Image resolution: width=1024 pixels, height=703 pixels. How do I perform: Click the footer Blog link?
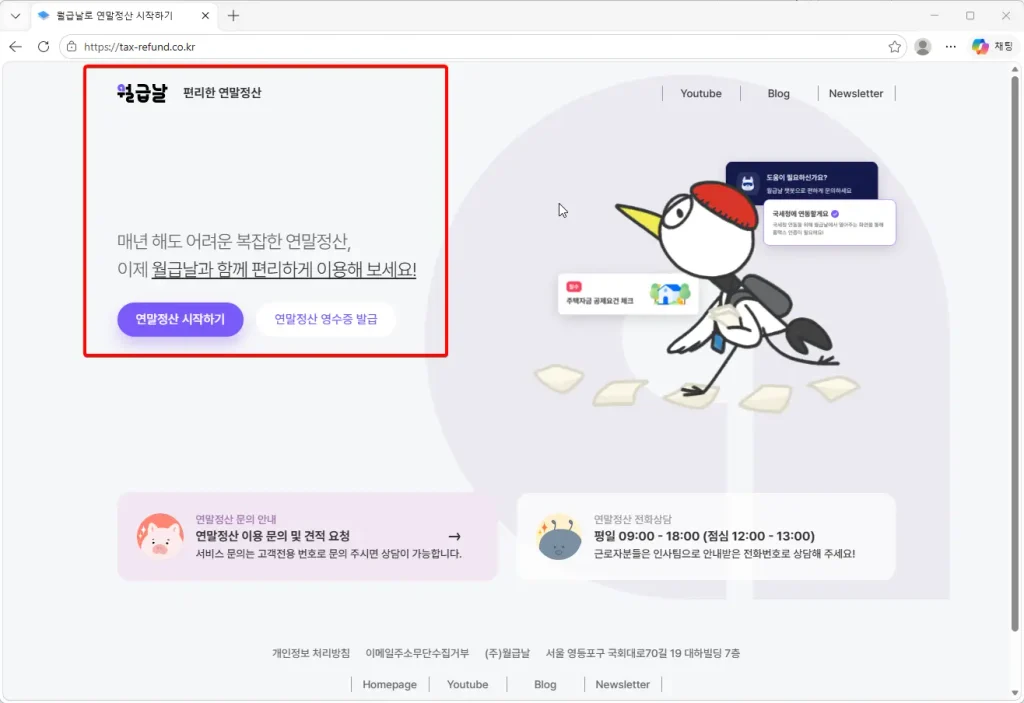[x=545, y=684]
